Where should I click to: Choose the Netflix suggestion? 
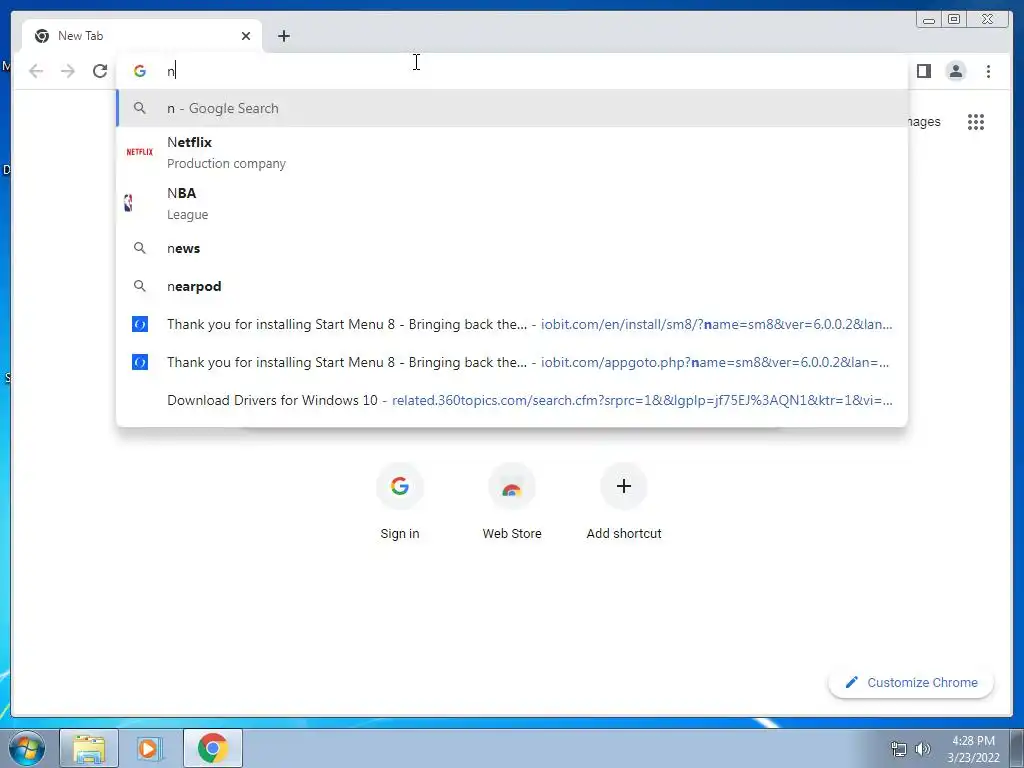(x=512, y=152)
